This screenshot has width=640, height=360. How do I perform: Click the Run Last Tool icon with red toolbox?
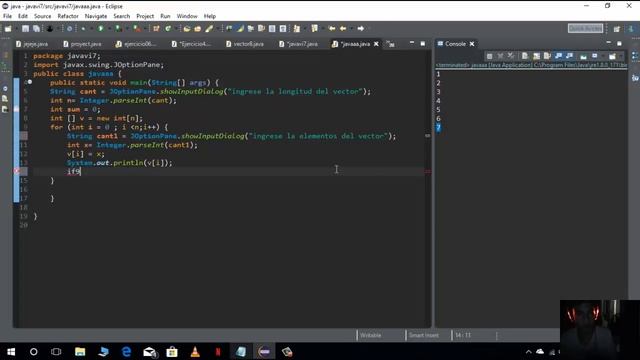pyautogui.click(x=137, y=29)
